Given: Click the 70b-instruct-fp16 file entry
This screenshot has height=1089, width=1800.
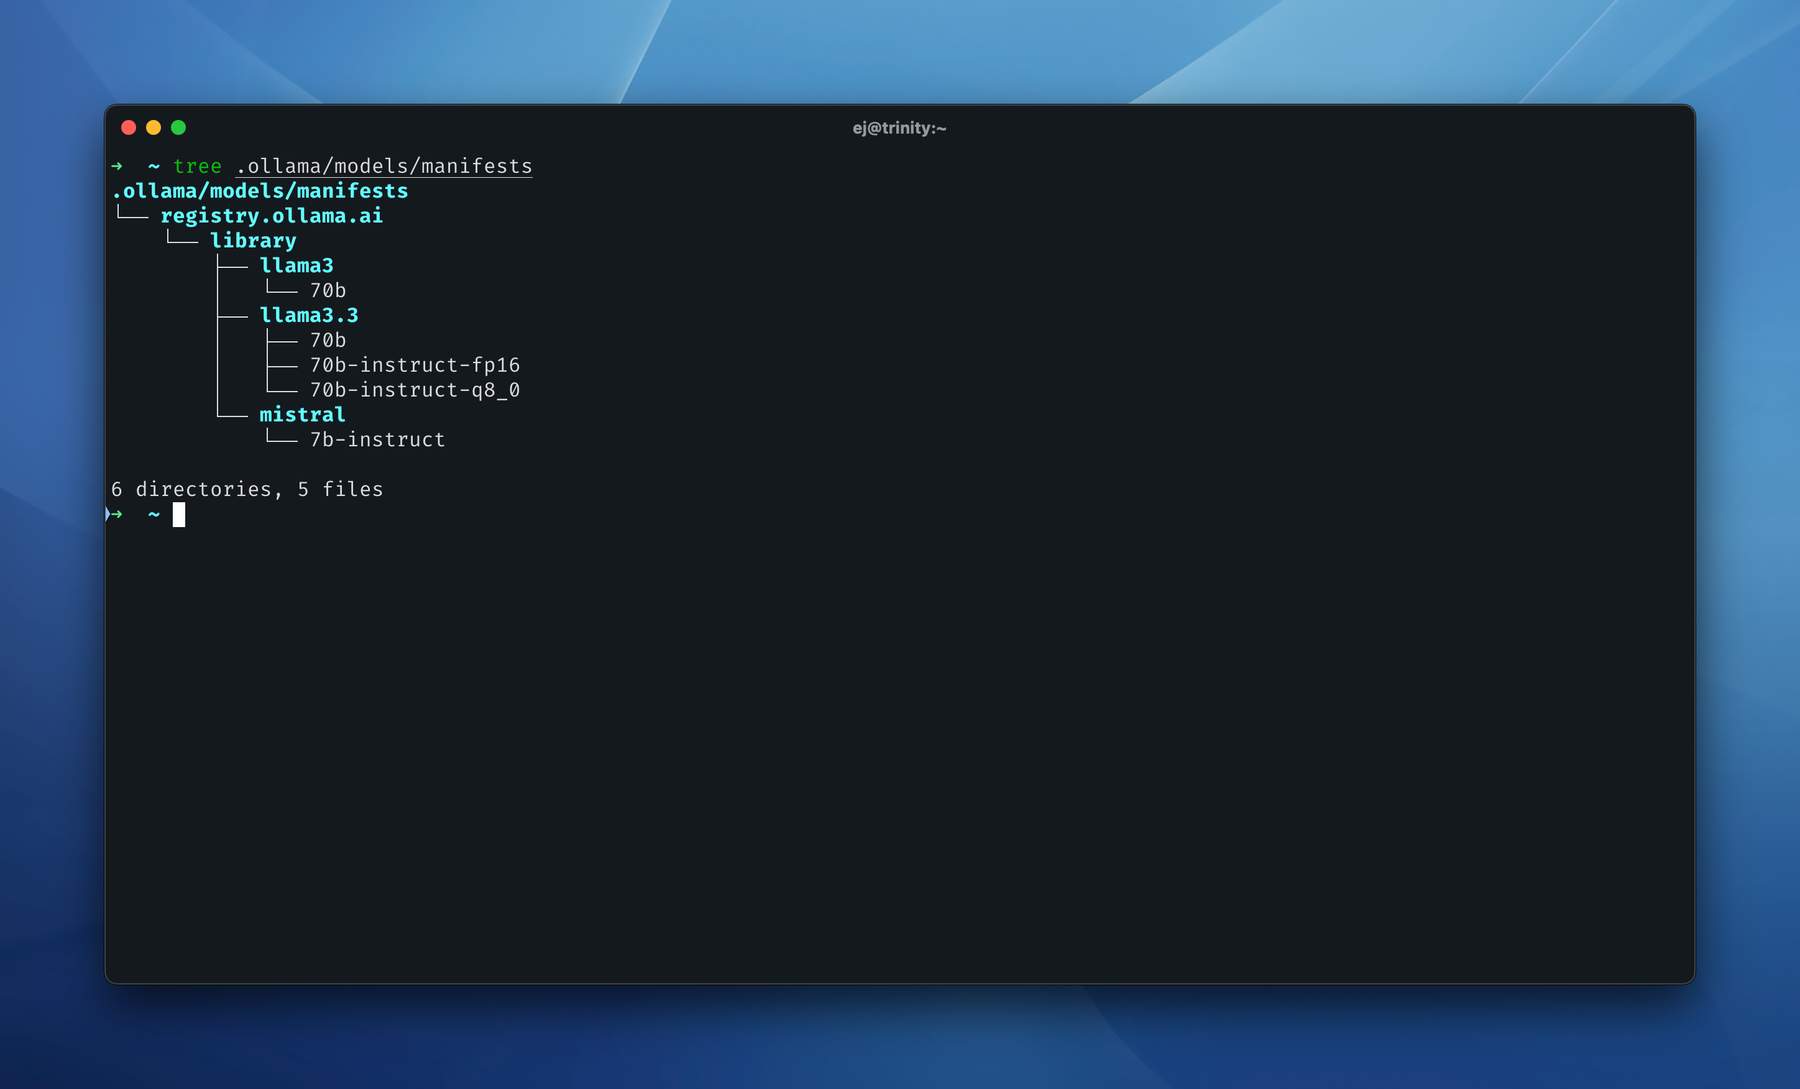Looking at the screenshot, I should 414,365.
